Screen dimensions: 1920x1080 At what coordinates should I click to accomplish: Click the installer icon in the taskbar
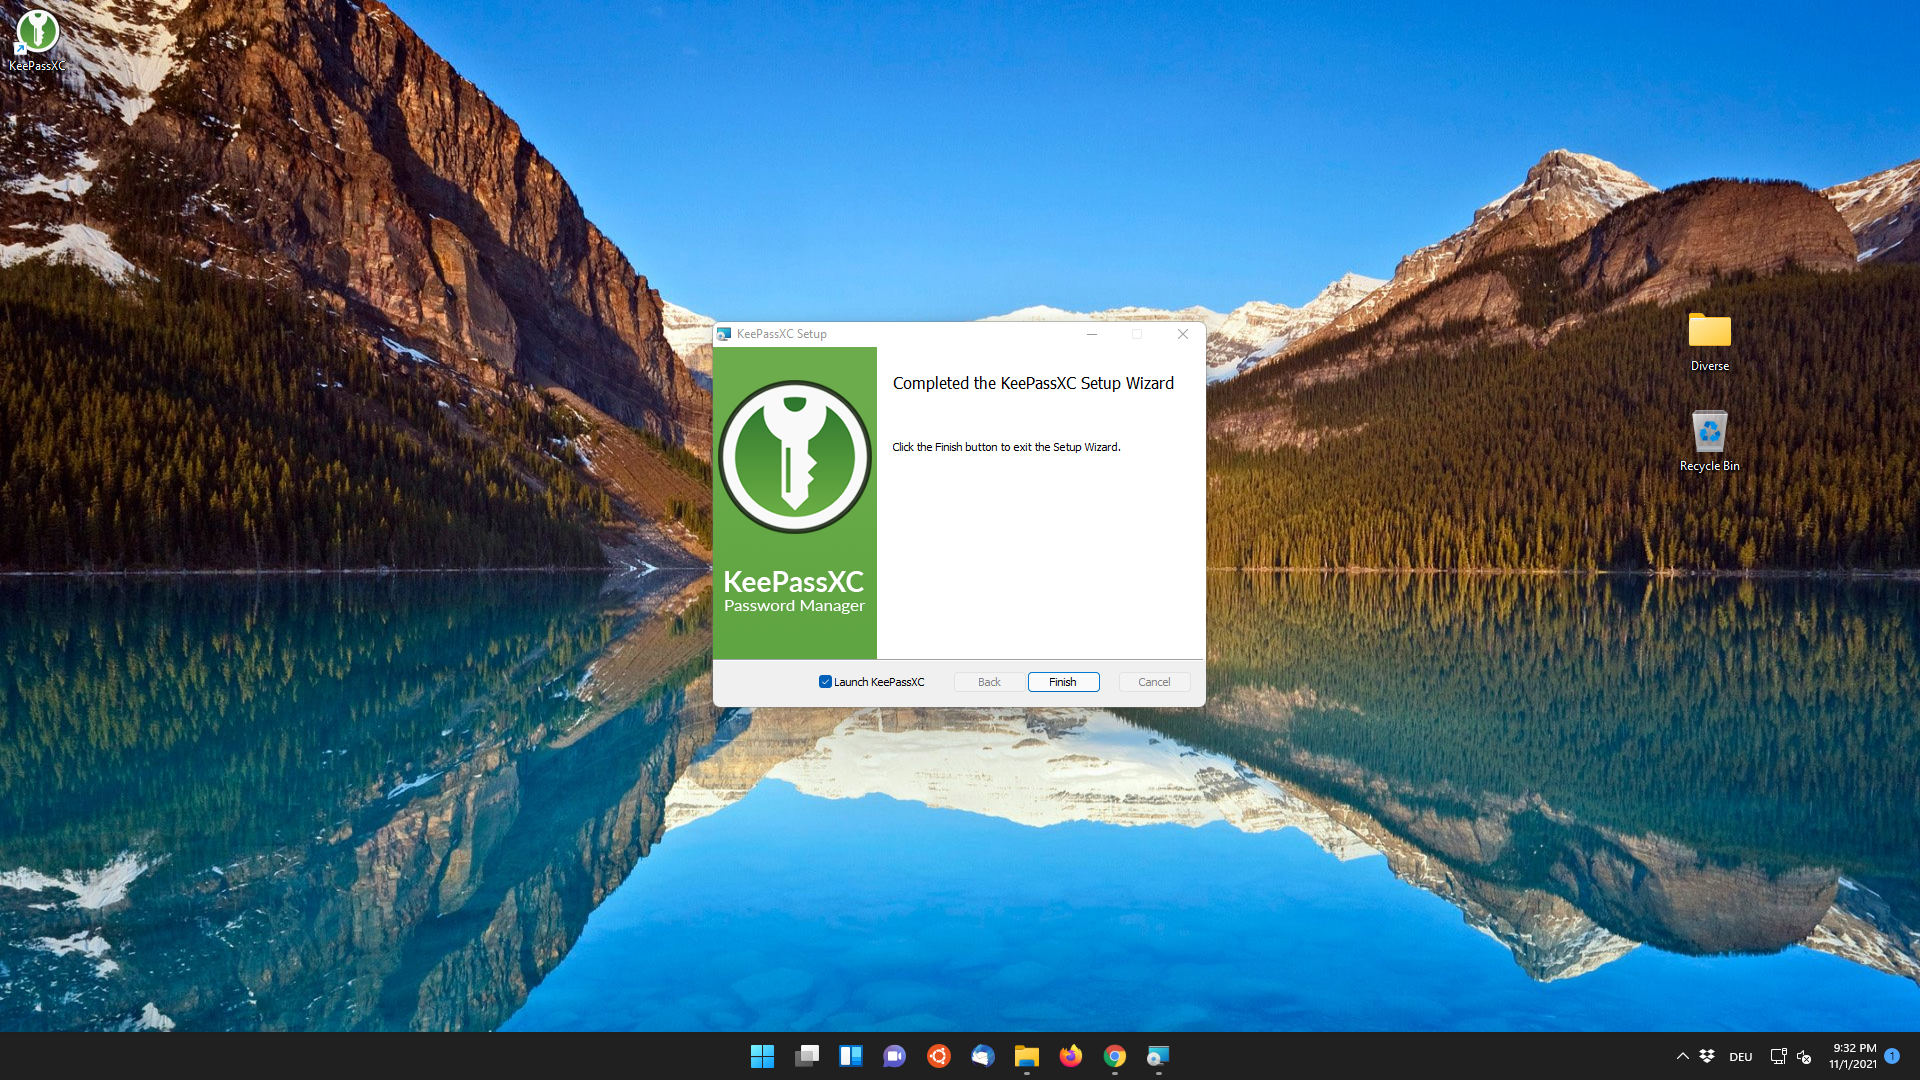pyautogui.click(x=1158, y=1056)
